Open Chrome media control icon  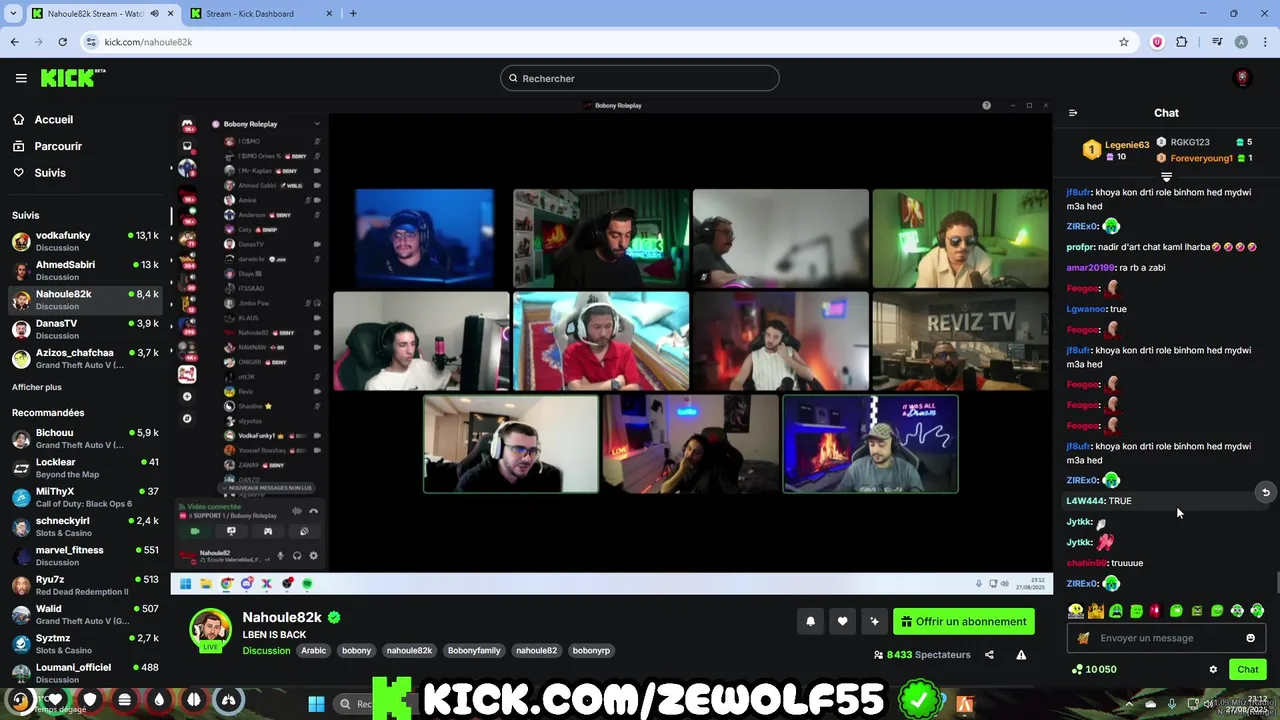coord(1217,42)
